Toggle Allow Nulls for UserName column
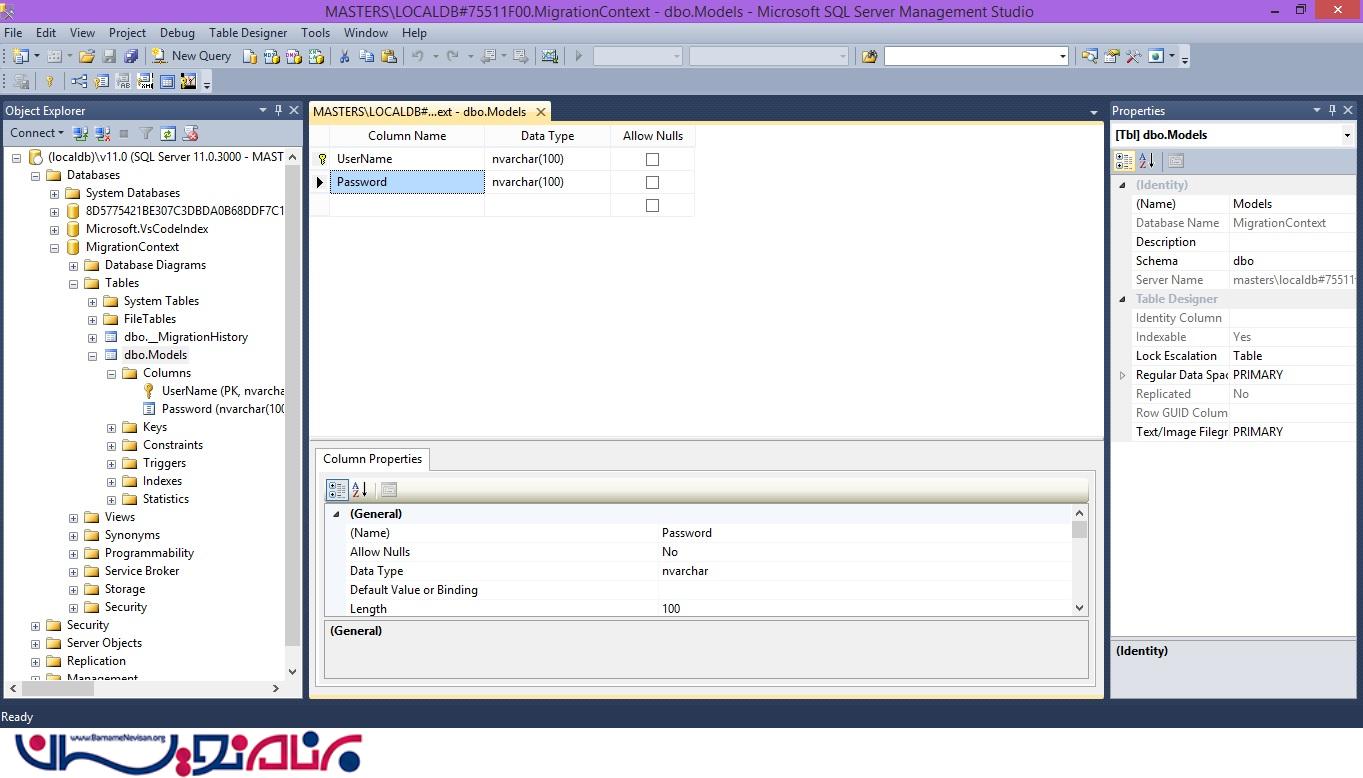The image size is (1363, 778). [x=652, y=159]
